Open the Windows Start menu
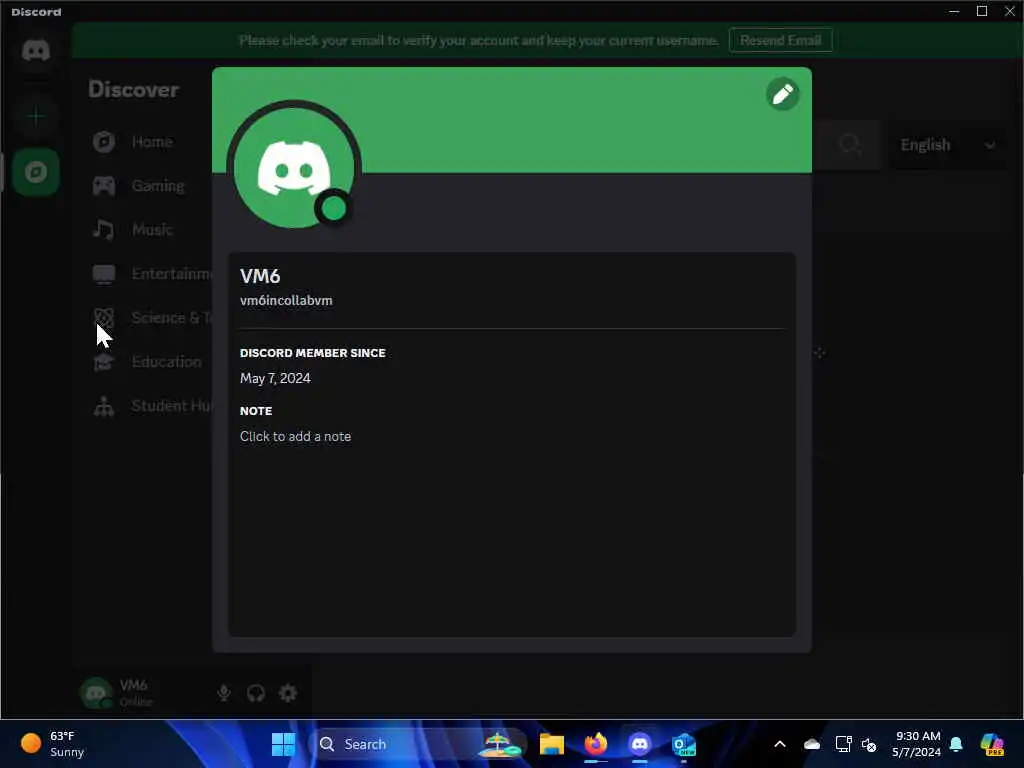The height and width of the screenshot is (768, 1024). coord(283,744)
